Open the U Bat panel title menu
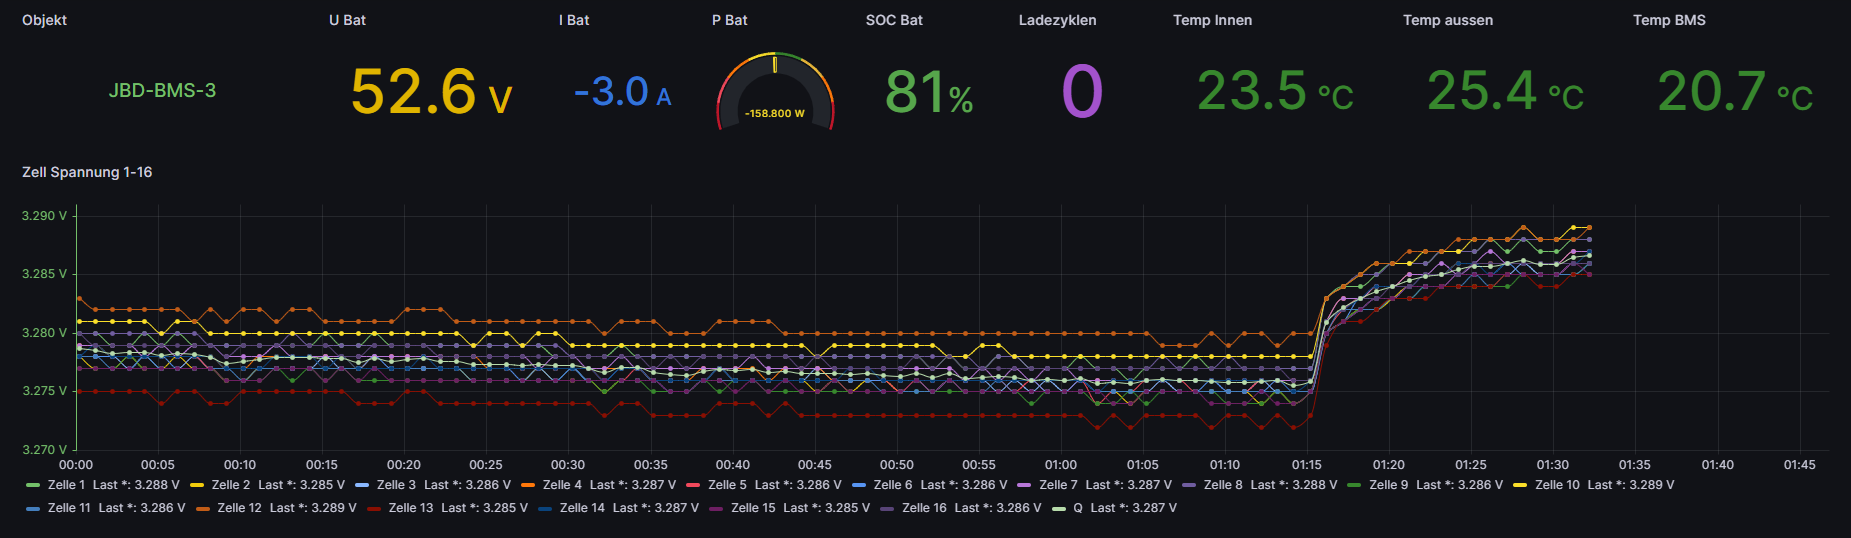 (347, 20)
